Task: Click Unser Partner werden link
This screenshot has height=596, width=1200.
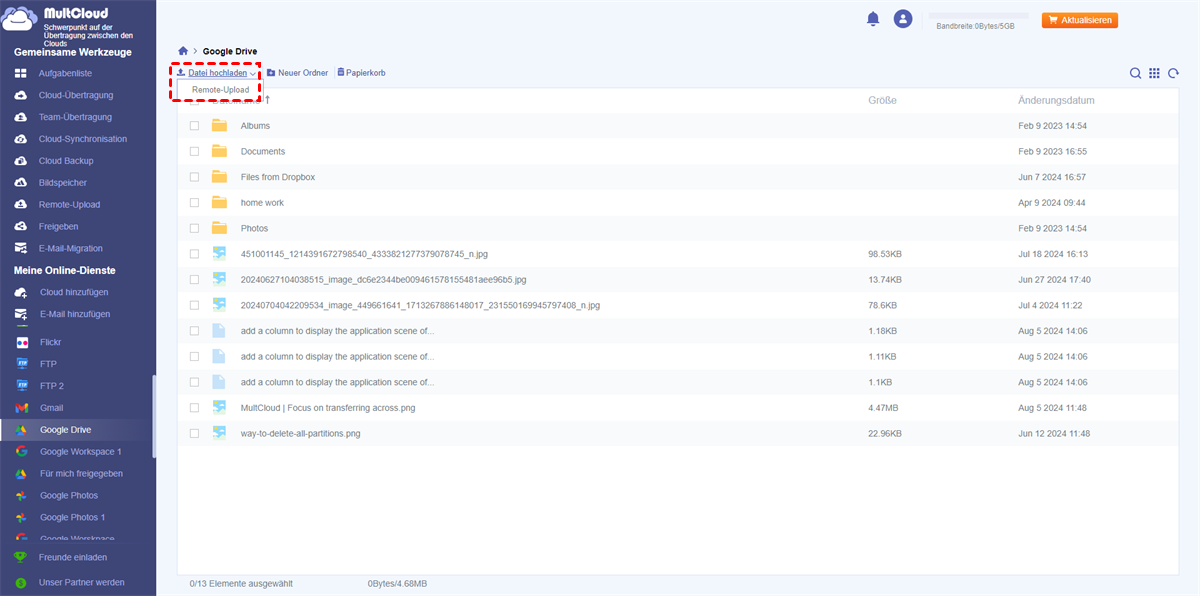Action: coord(82,582)
